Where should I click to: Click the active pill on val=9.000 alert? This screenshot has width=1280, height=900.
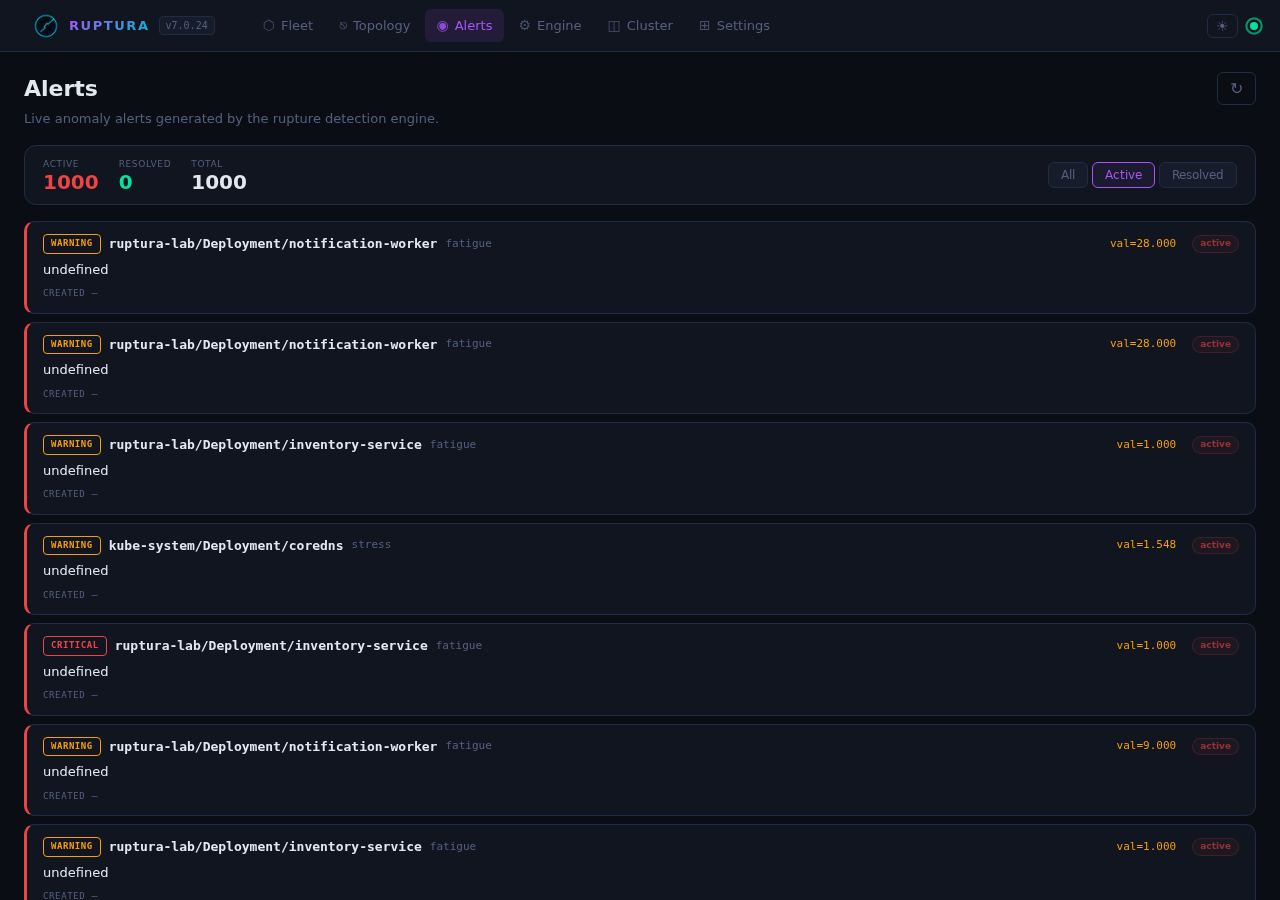coord(1215,746)
